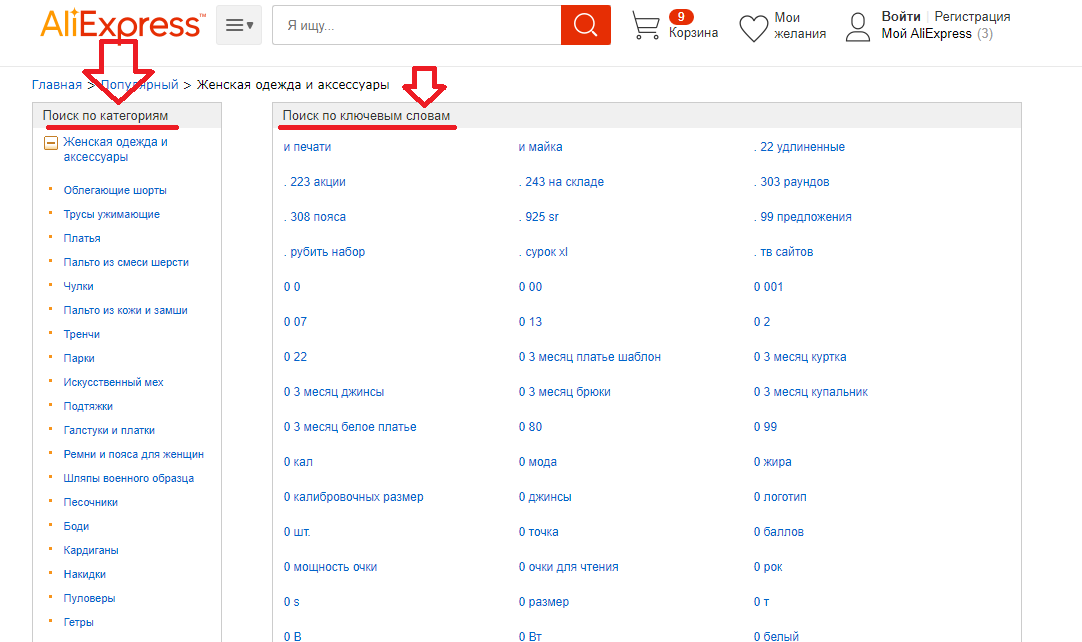
Task: Select Песочники category
Action: click(x=90, y=503)
